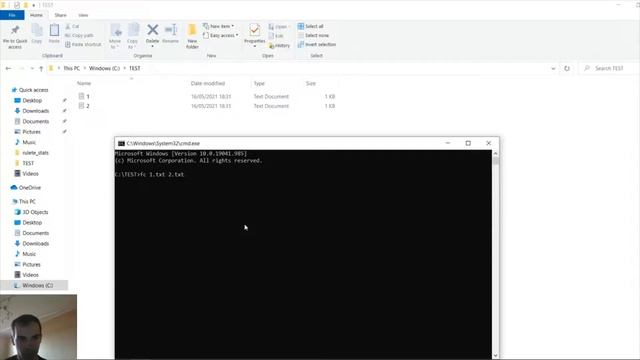Image resolution: width=640 pixels, height=360 pixels.
Task: Select This PC in navigation pane
Action: tap(27, 202)
